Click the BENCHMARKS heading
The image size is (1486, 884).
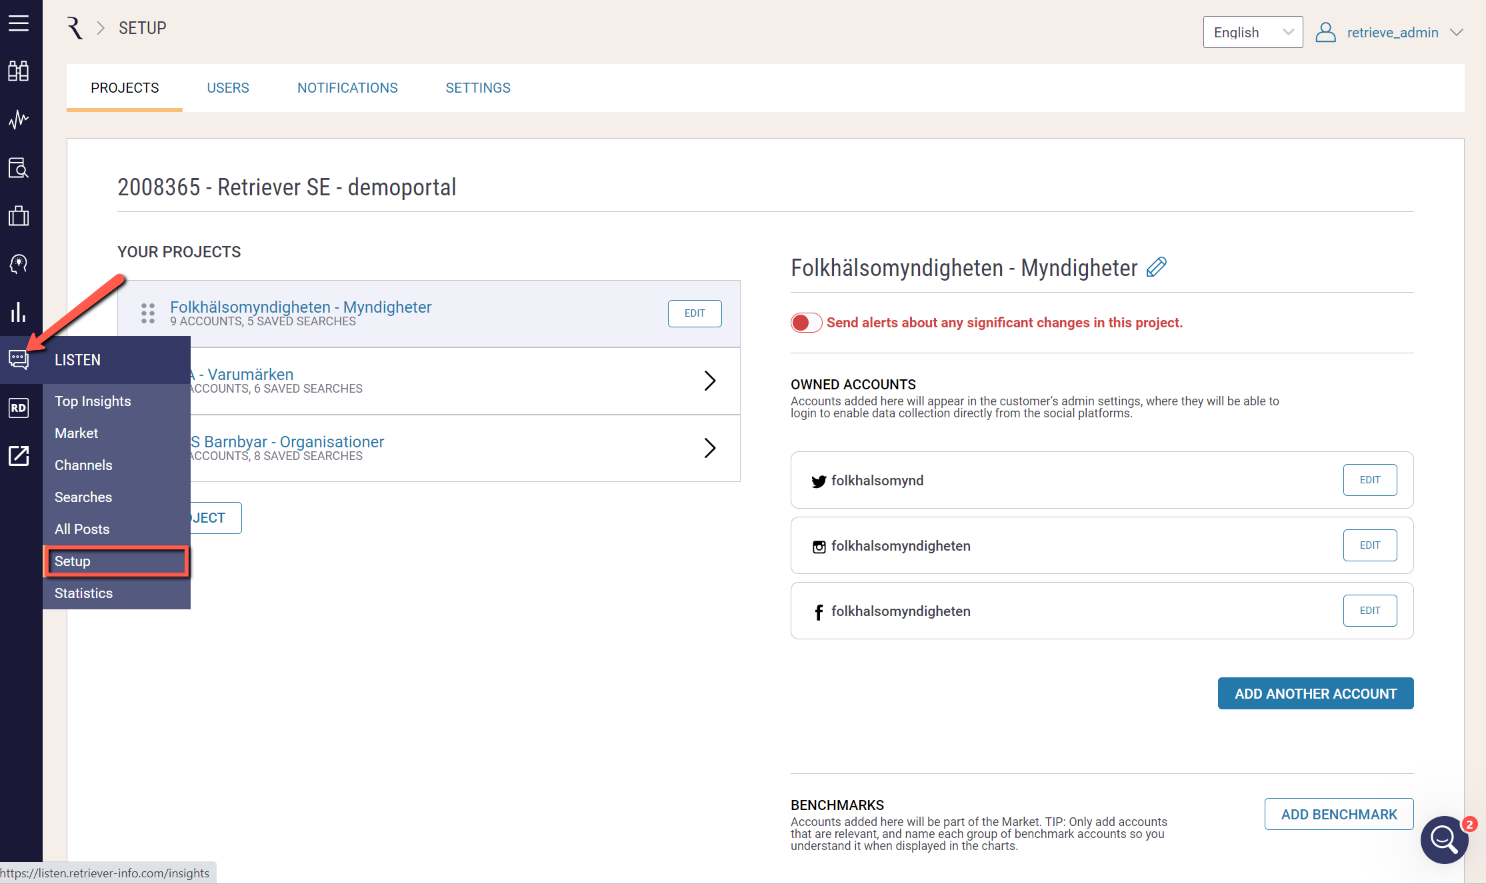(x=837, y=805)
